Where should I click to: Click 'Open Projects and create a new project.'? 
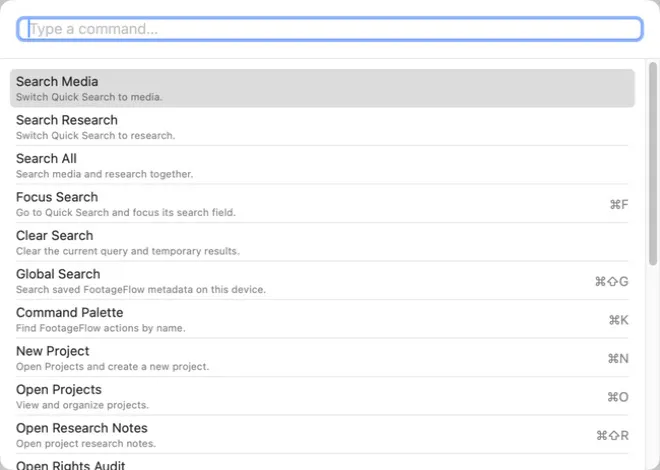pyautogui.click(x=112, y=366)
